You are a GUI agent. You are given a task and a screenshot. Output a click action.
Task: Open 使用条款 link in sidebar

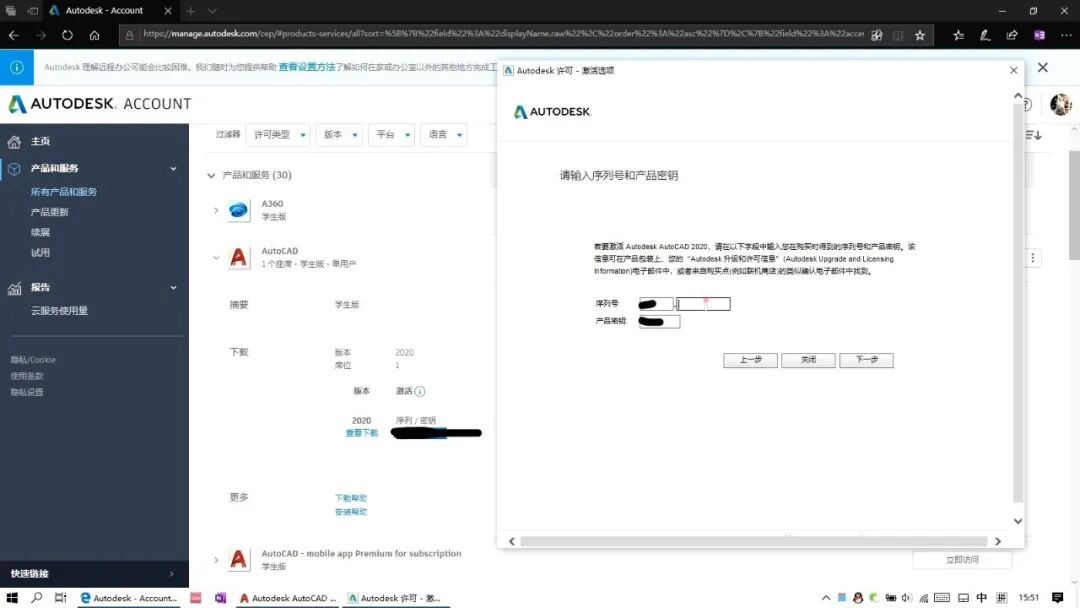point(26,376)
